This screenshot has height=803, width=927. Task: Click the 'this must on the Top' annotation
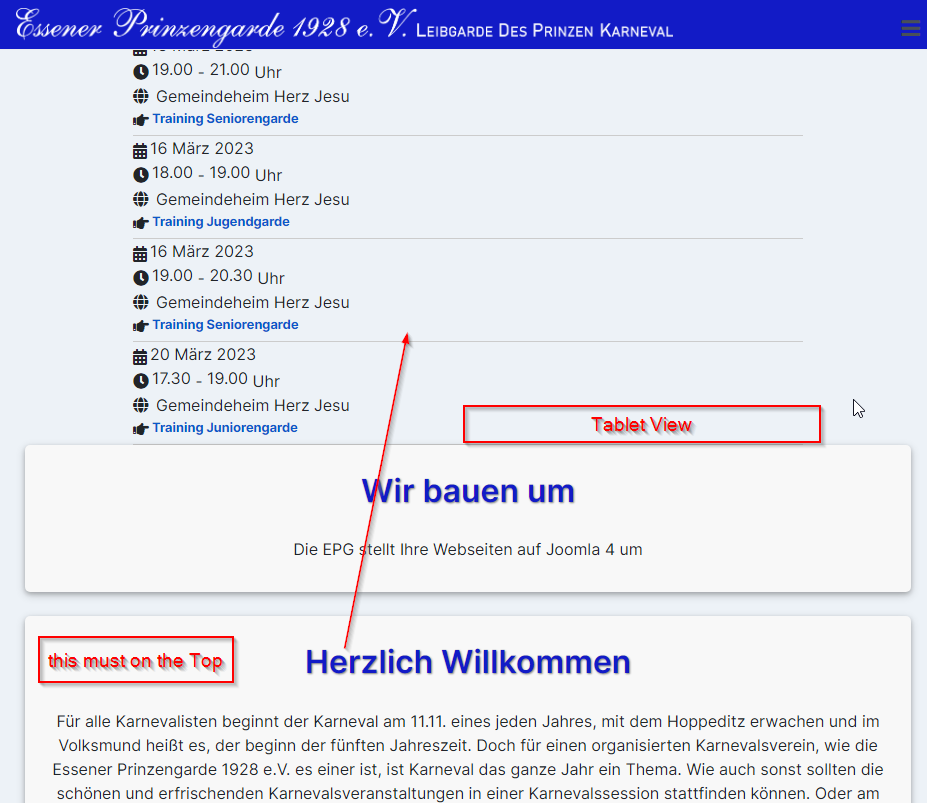tap(136, 660)
